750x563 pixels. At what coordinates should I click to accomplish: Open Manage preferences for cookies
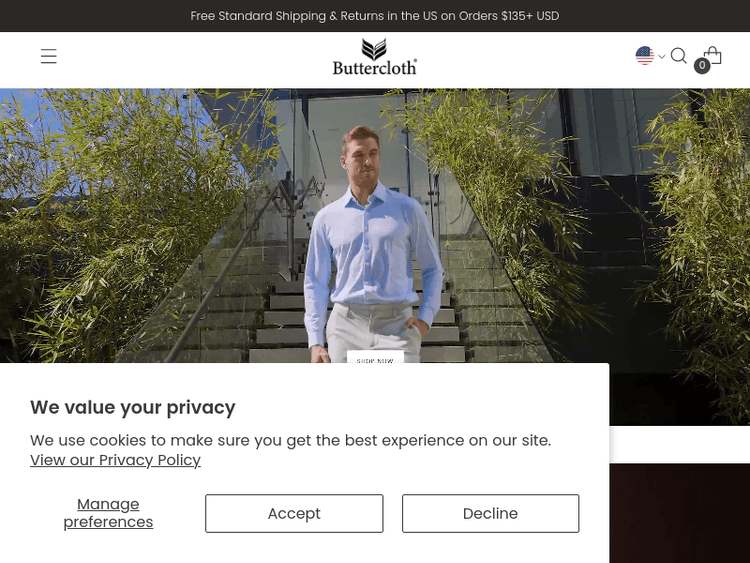click(x=108, y=513)
